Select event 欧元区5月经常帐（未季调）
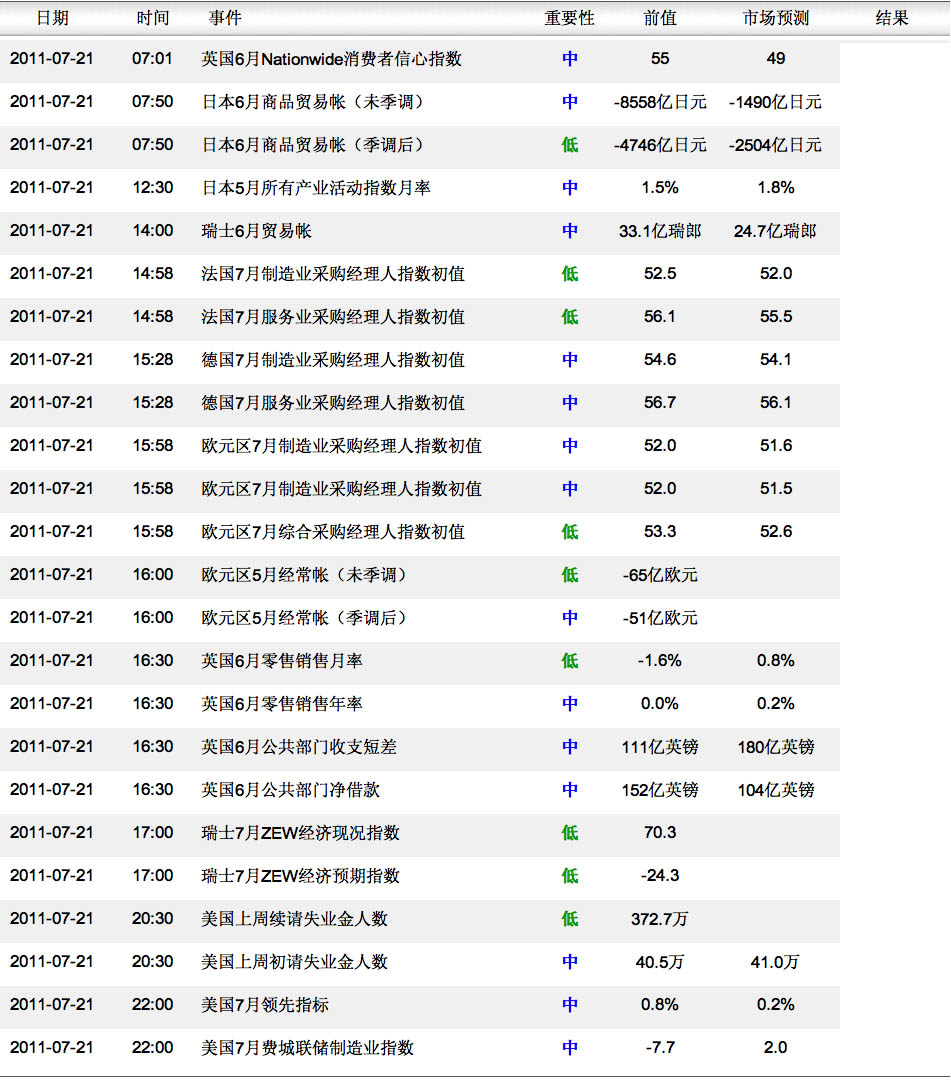 pos(305,575)
